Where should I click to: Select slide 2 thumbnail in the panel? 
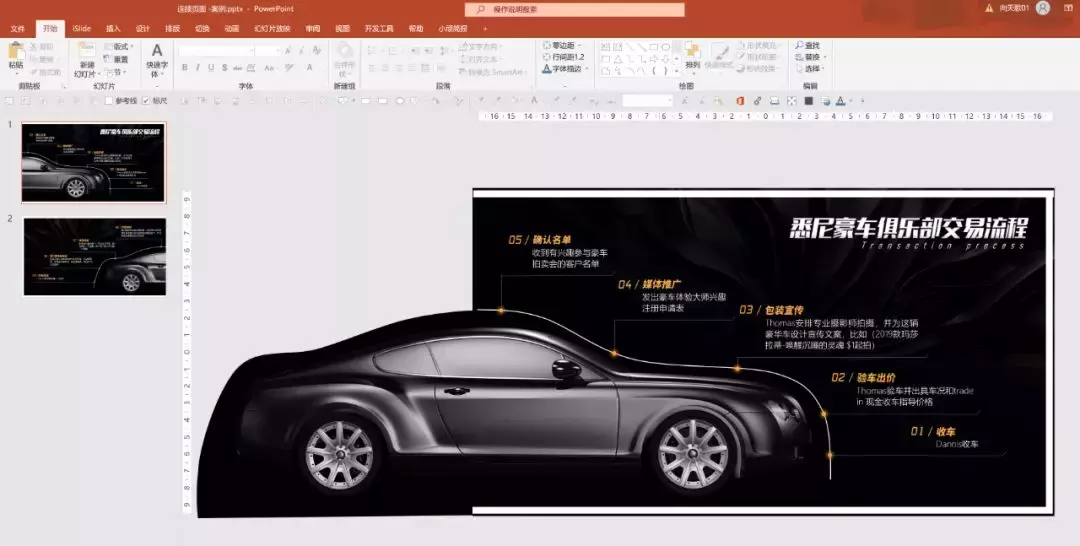point(95,256)
